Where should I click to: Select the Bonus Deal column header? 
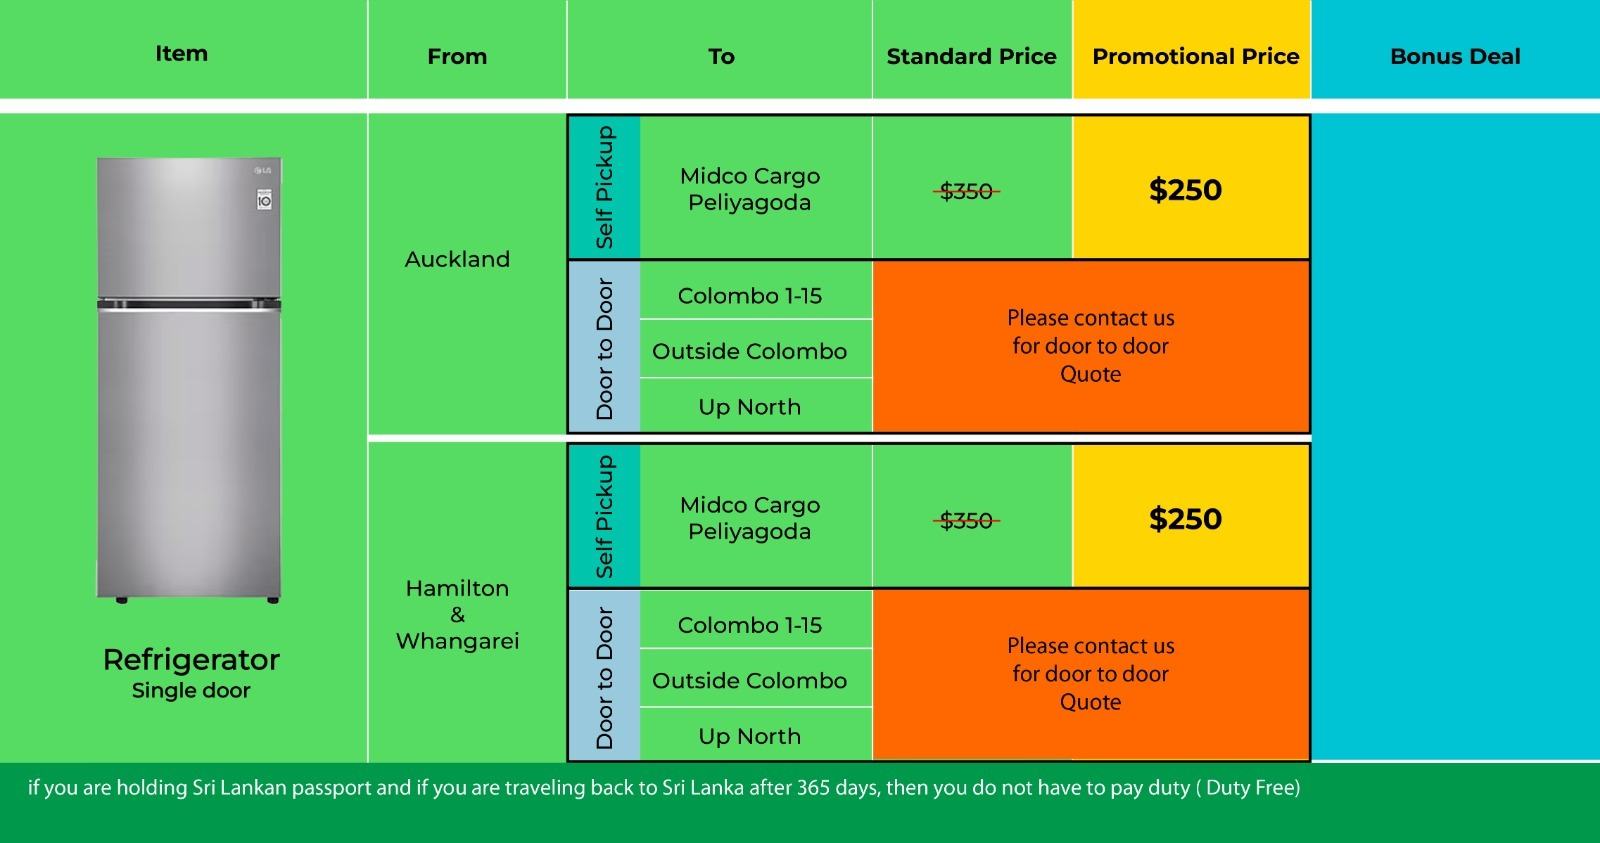(1455, 56)
